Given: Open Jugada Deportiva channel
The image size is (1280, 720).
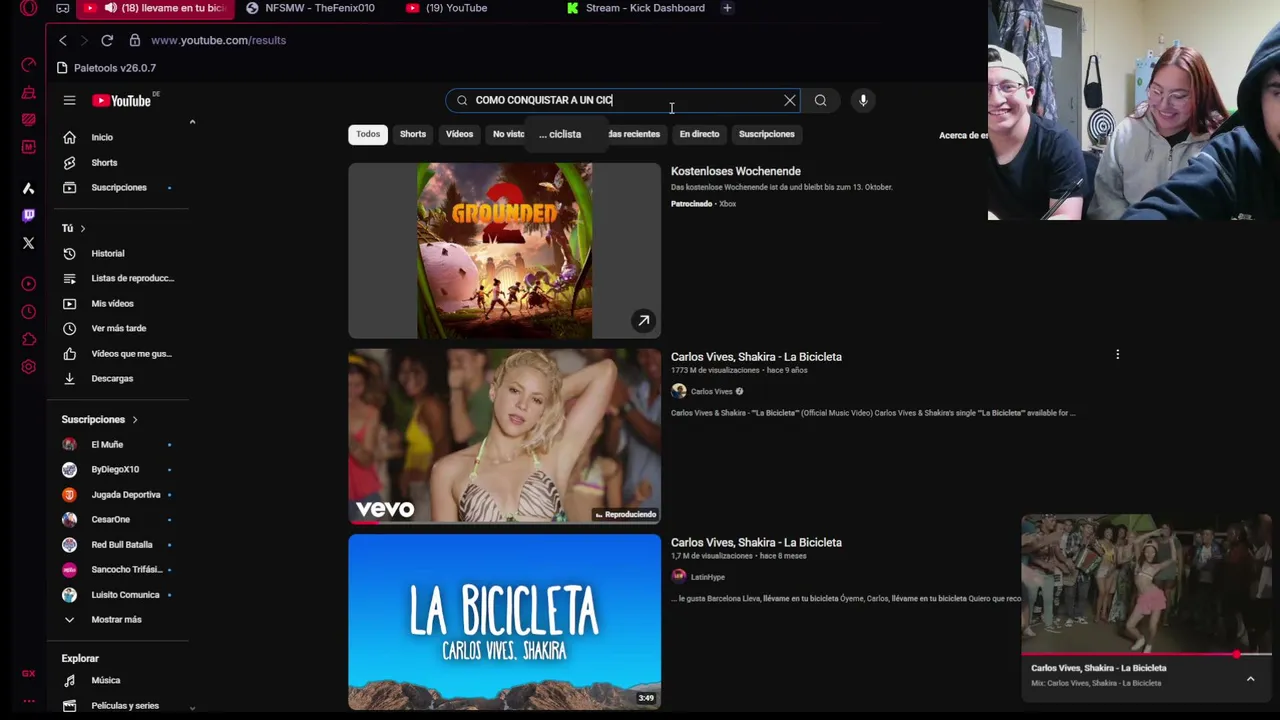Looking at the screenshot, I should tap(125, 494).
